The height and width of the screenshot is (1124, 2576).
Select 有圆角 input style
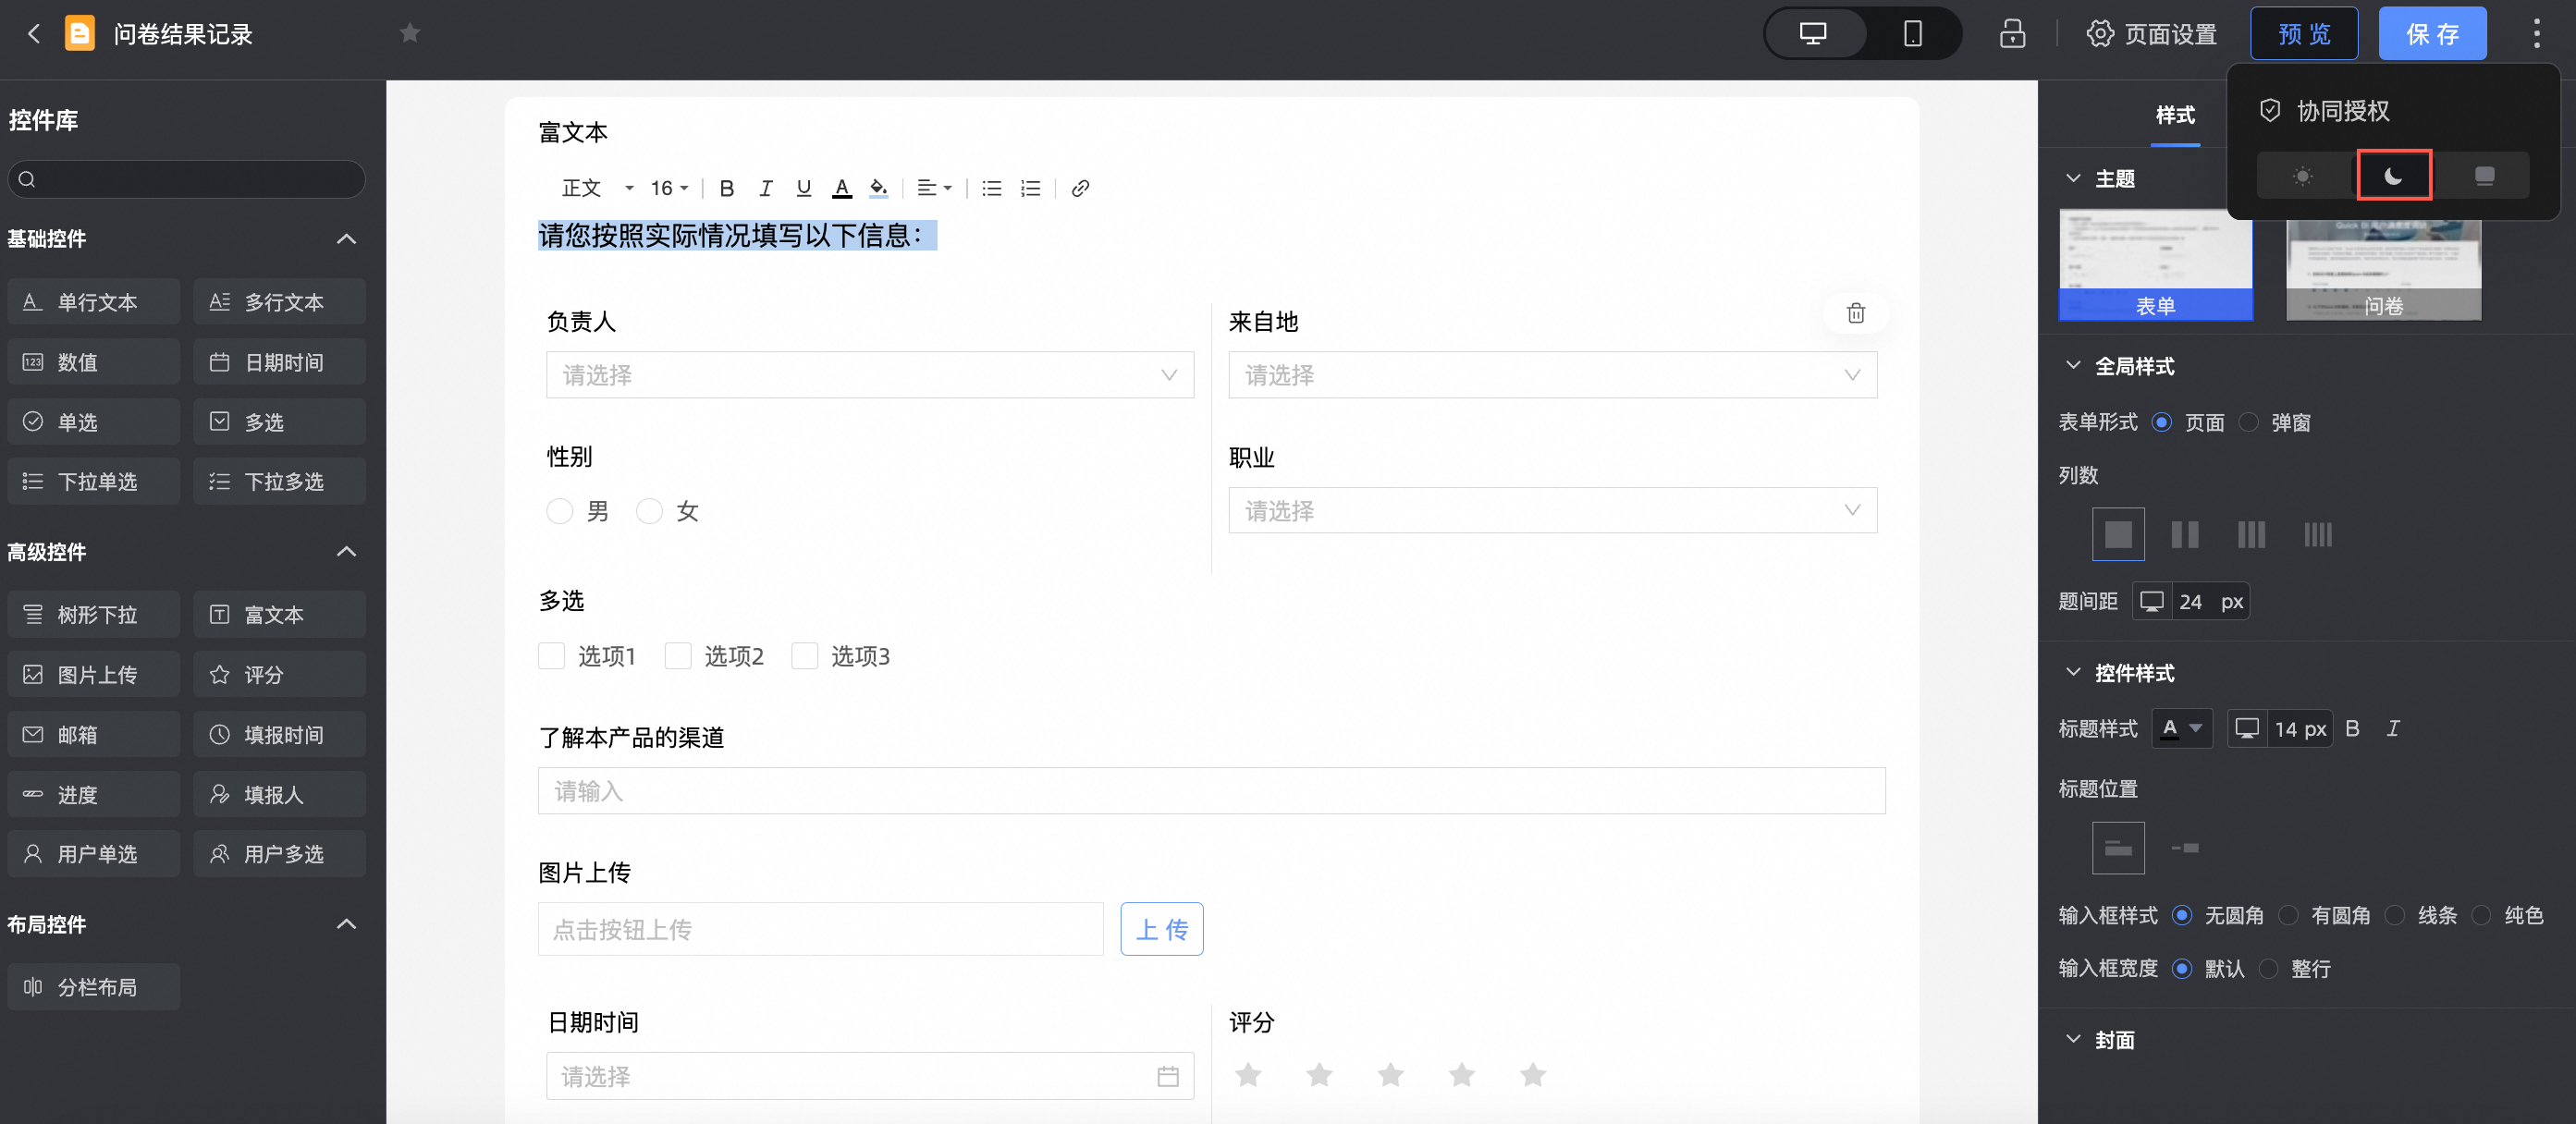coord(2288,915)
